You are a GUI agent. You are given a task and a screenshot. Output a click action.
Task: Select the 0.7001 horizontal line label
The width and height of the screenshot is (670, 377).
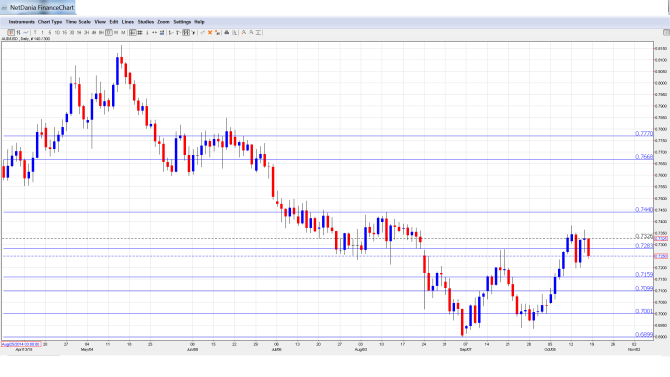[644, 311]
